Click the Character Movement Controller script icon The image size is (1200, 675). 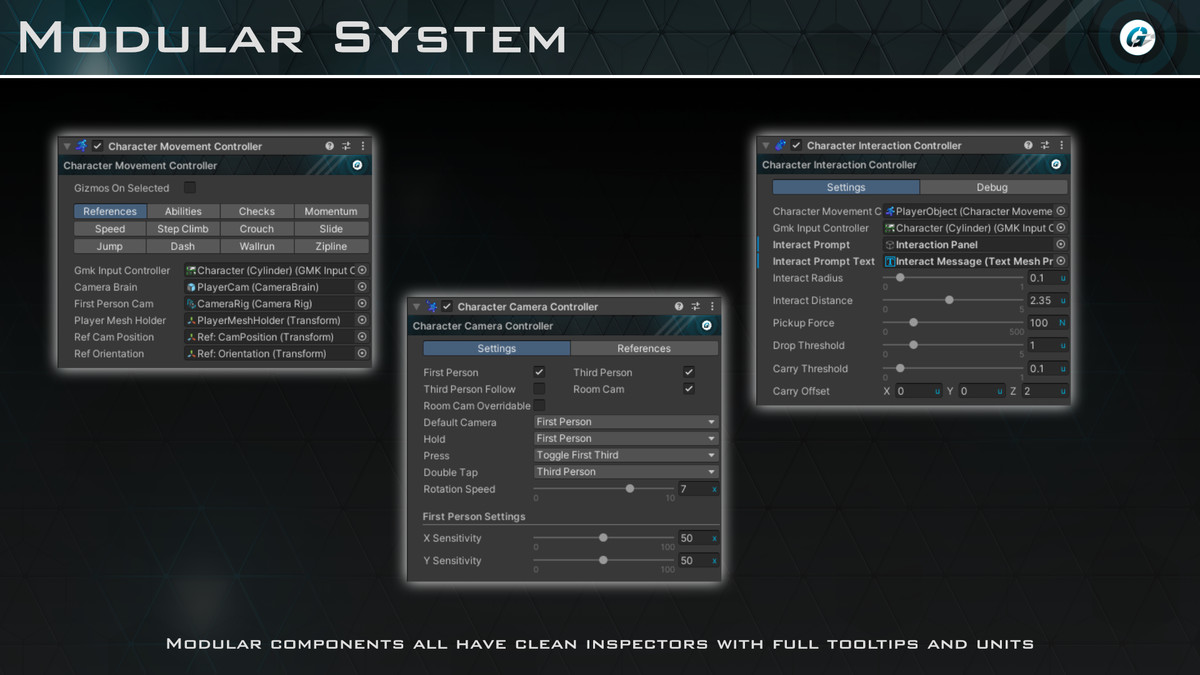[81, 146]
